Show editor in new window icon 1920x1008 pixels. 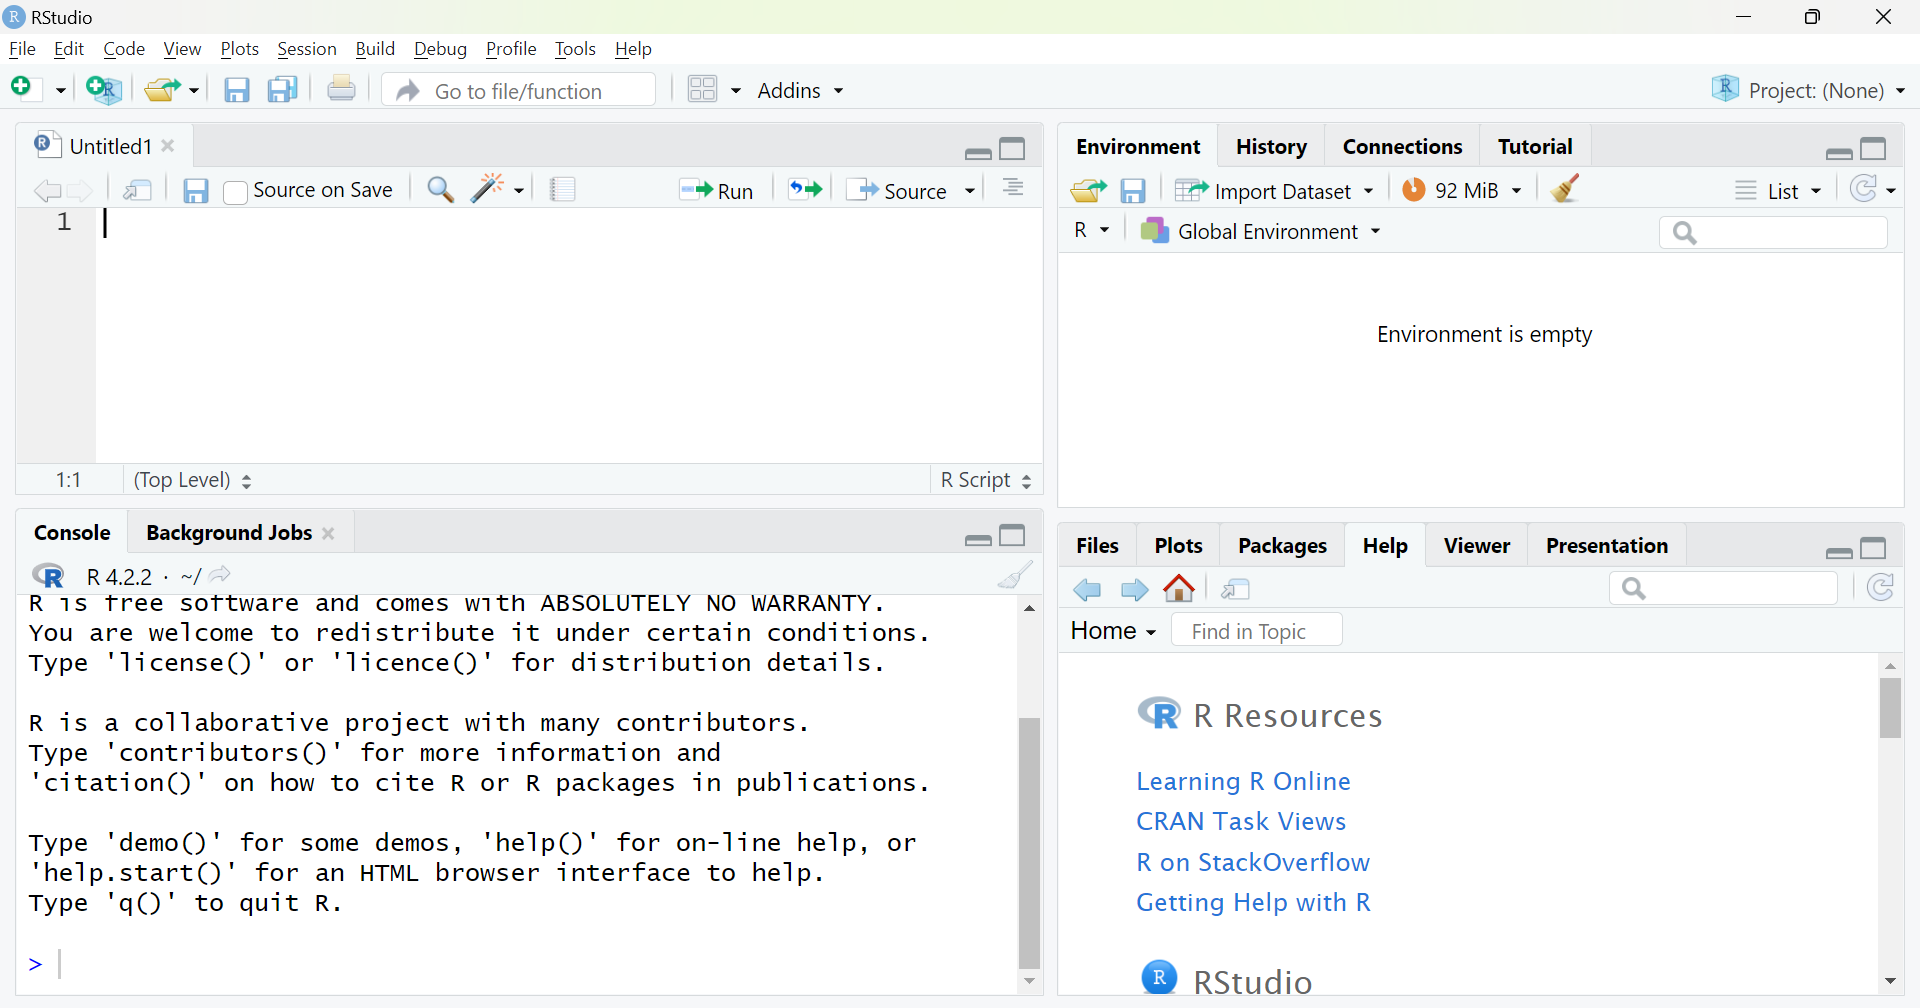tap(137, 189)
